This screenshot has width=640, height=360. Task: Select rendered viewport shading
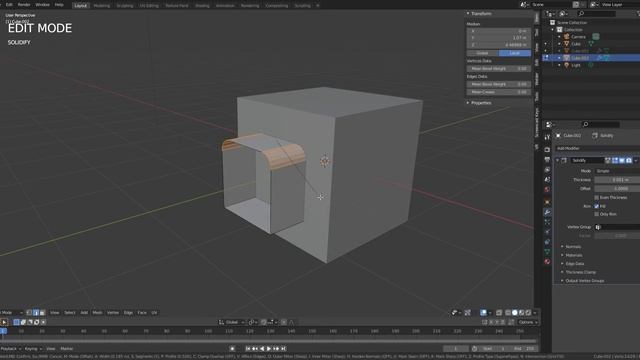(528, 313)
